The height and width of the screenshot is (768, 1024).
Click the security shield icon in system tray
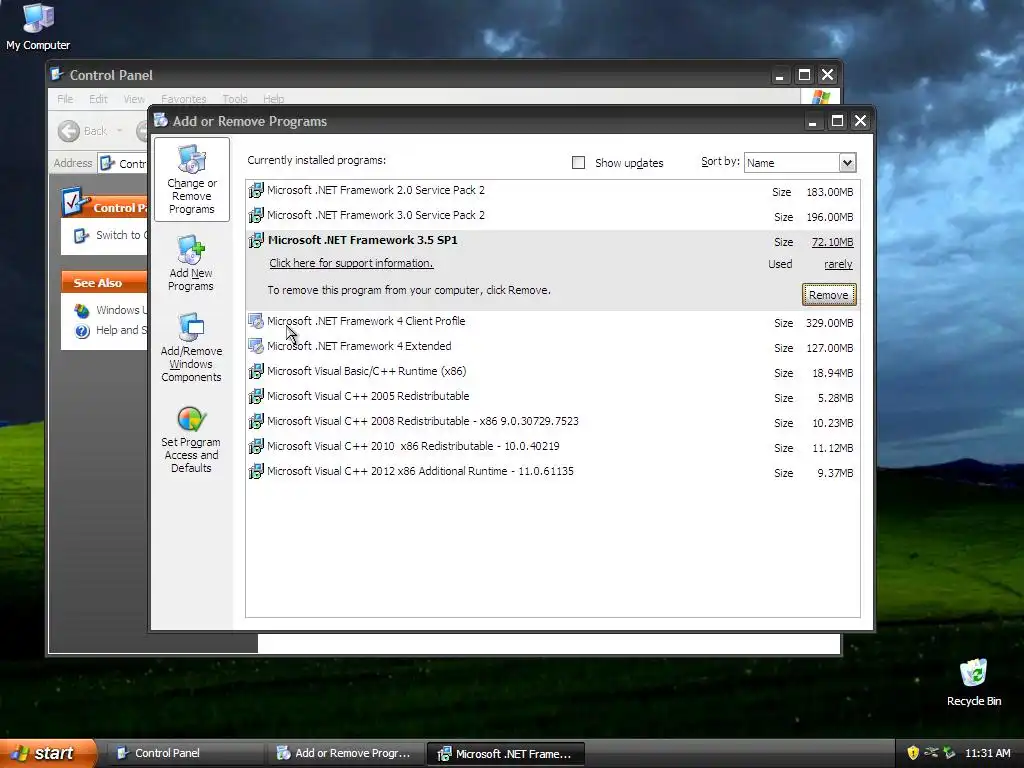tap(913, 753)
